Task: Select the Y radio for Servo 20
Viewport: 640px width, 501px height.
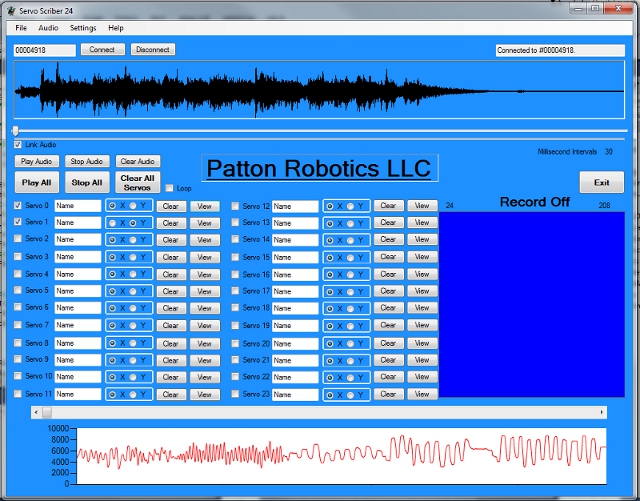Action: [351, 344]
